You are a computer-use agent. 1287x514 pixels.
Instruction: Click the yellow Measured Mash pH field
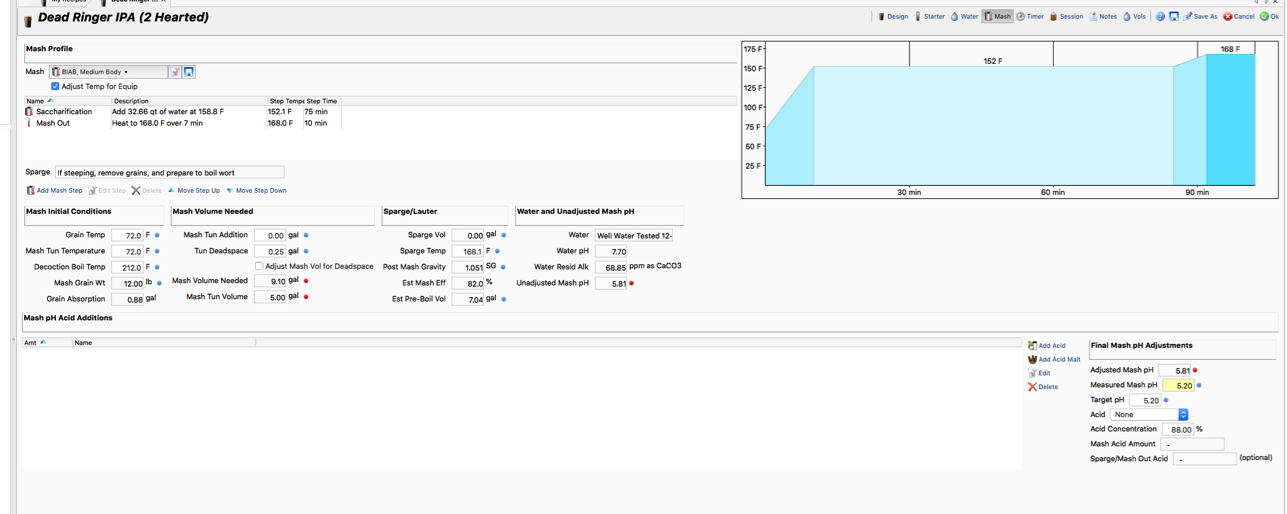pyautogui.click(x=1178, y=385)
